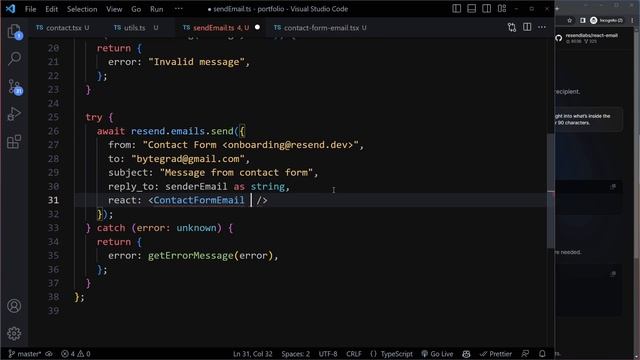Screen dimensions: 640x360
Task: Click the VS Code logo icon
Action: (11, 9)
